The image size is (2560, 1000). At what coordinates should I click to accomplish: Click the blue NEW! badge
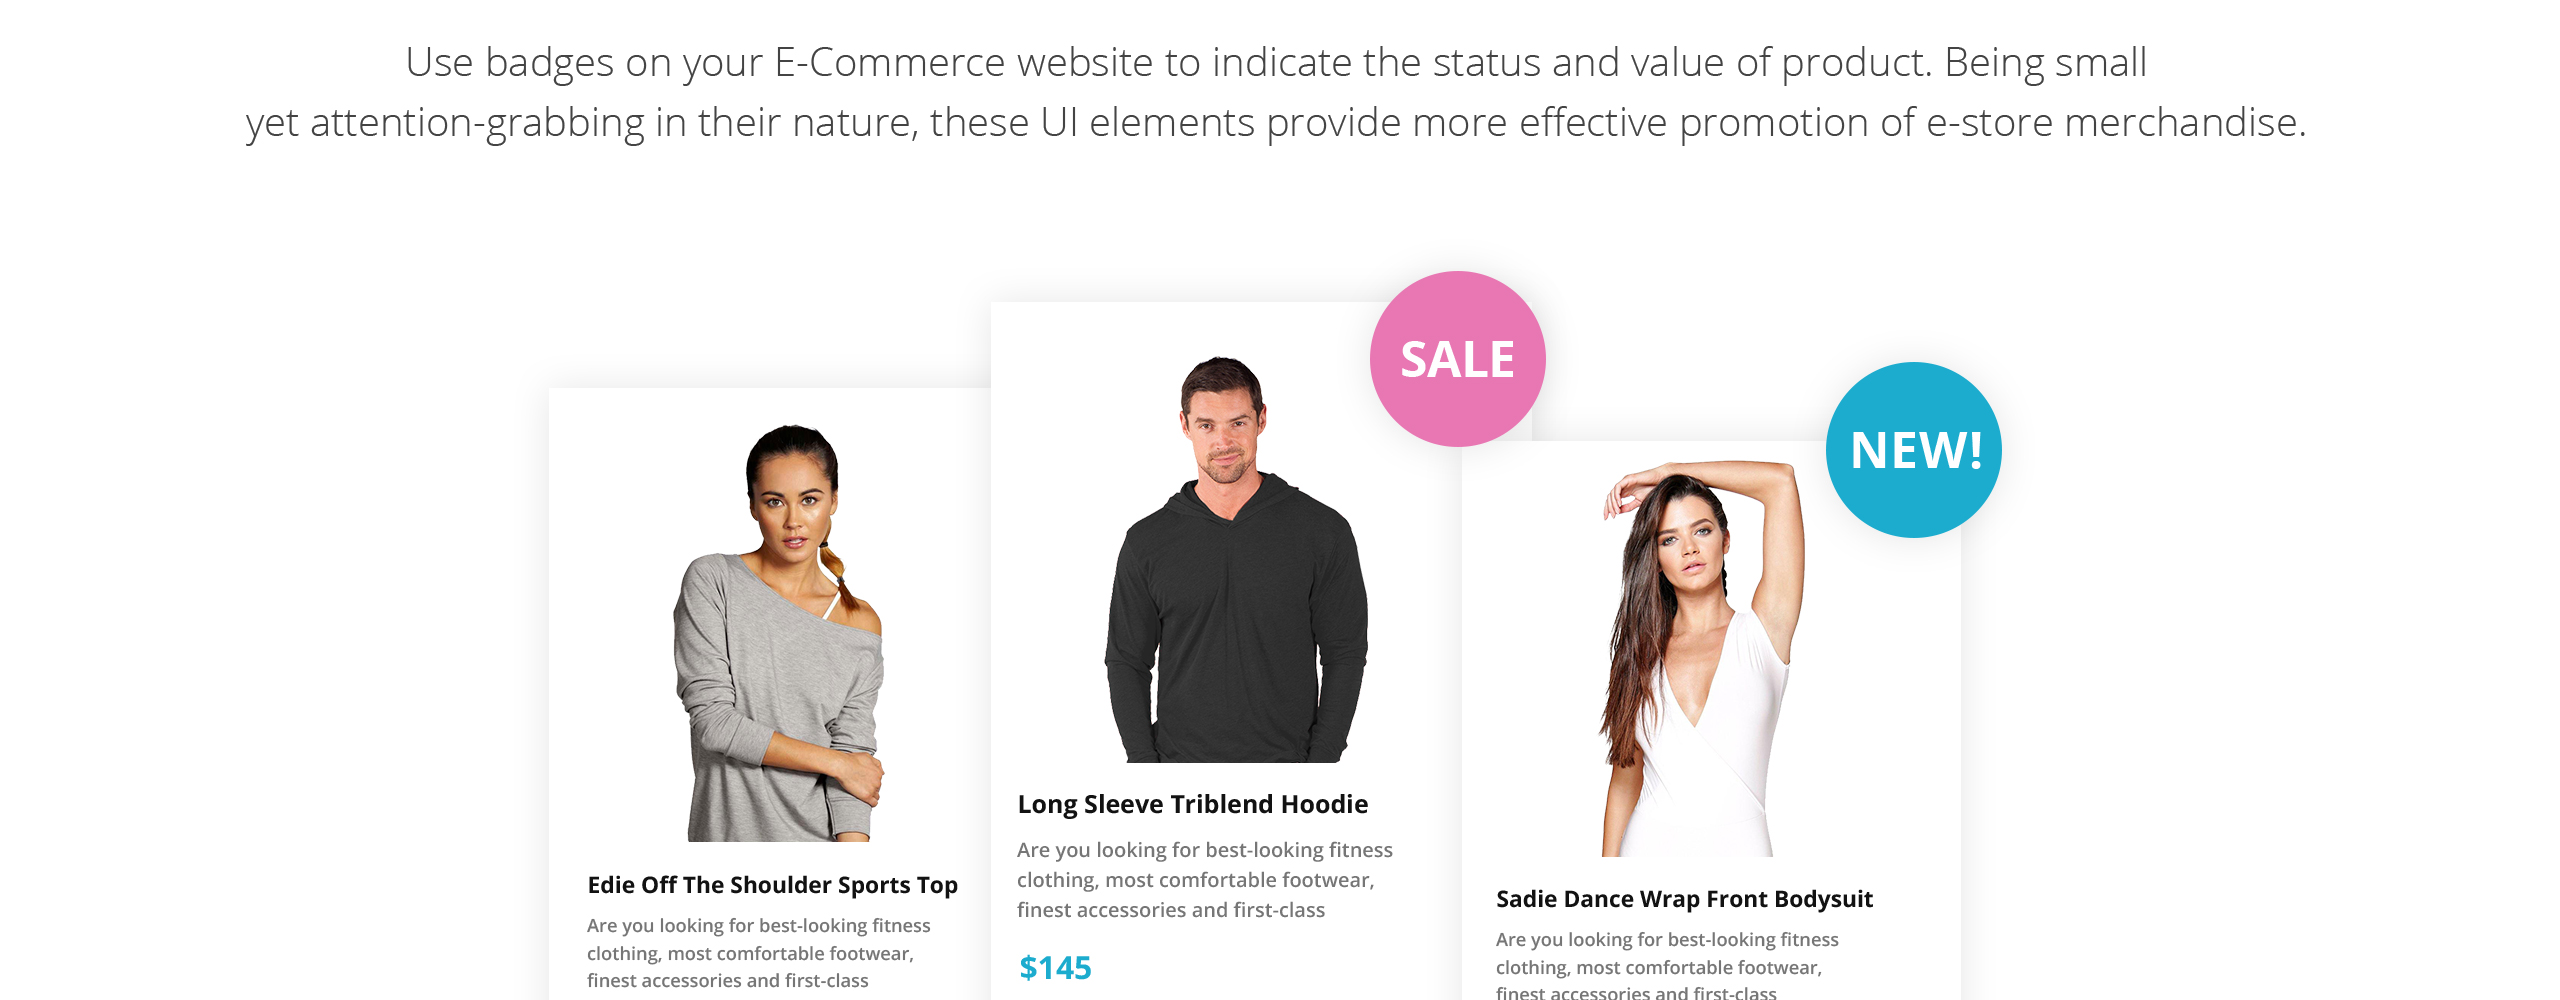pos(1914,450)
